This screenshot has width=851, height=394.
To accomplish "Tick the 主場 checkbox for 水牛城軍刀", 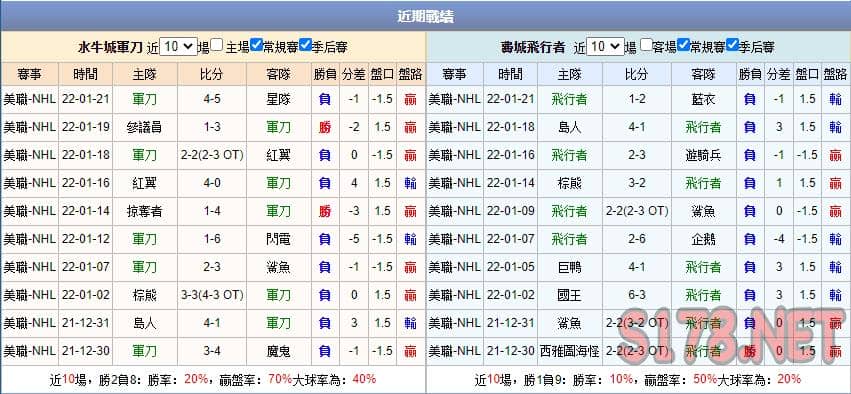I will [217, 45].
